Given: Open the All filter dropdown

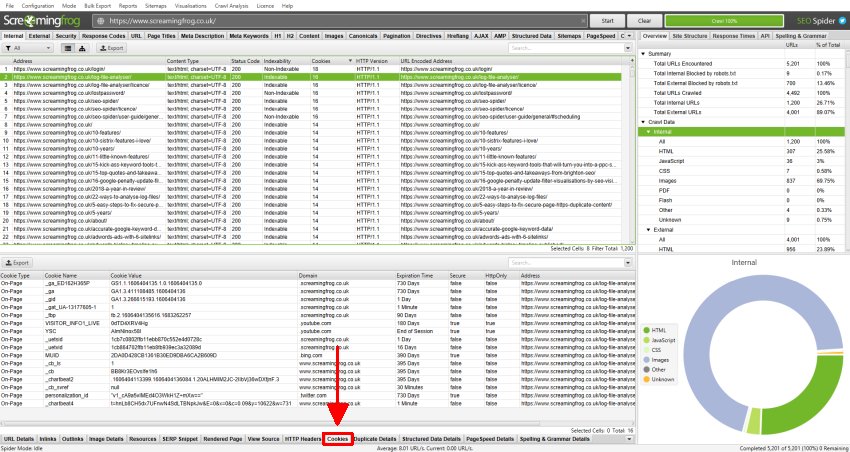Looking at the screenshot, I should [28, 48].
